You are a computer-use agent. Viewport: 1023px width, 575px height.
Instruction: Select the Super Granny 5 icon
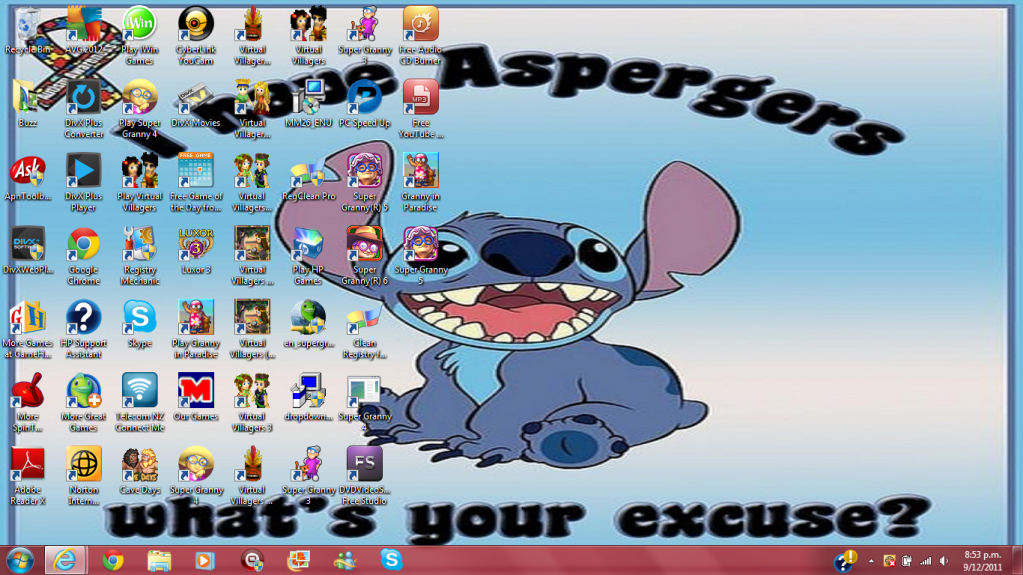point(421,256)
